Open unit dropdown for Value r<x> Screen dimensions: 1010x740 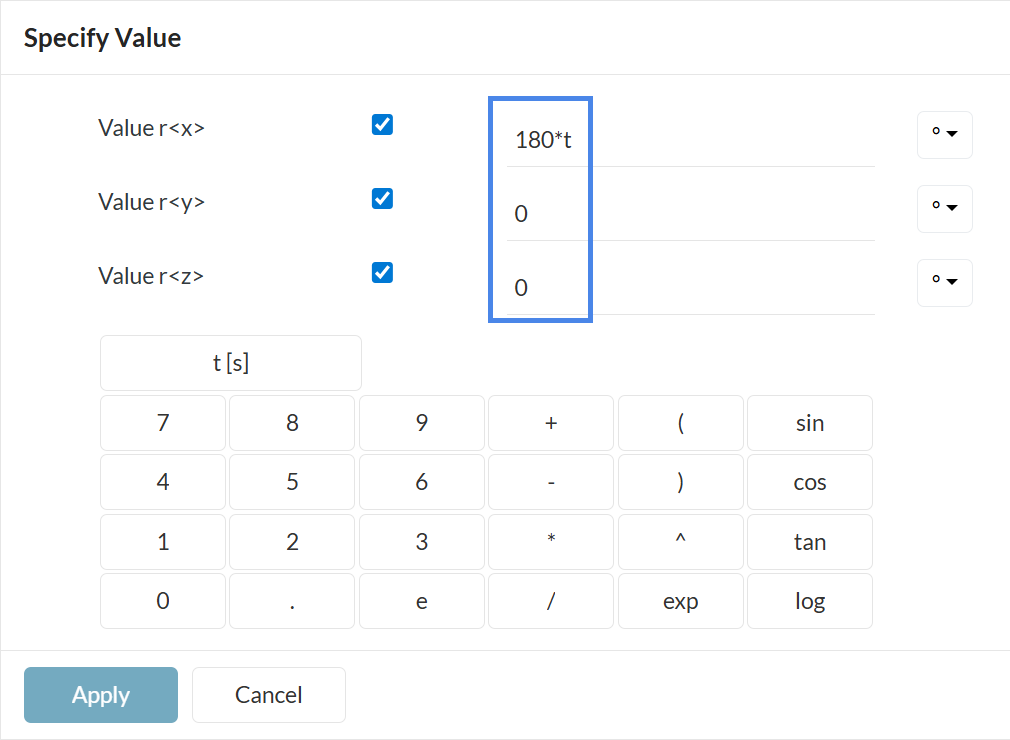(x=944, y=135)
